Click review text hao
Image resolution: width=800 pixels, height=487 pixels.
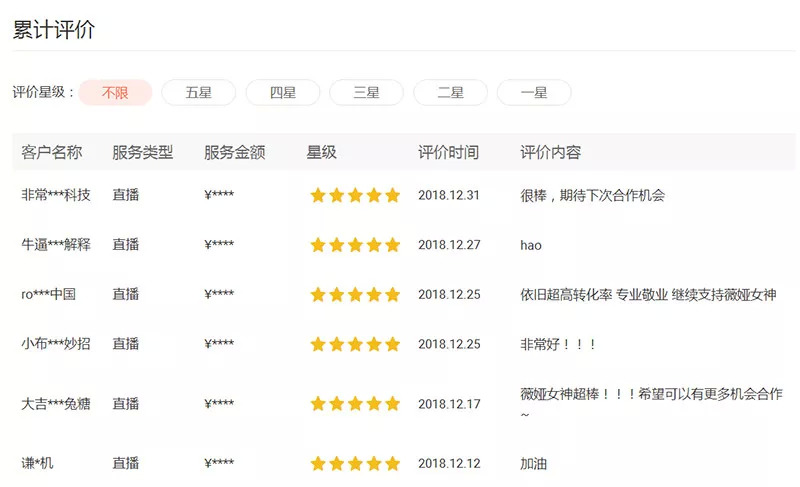[531, 245]
